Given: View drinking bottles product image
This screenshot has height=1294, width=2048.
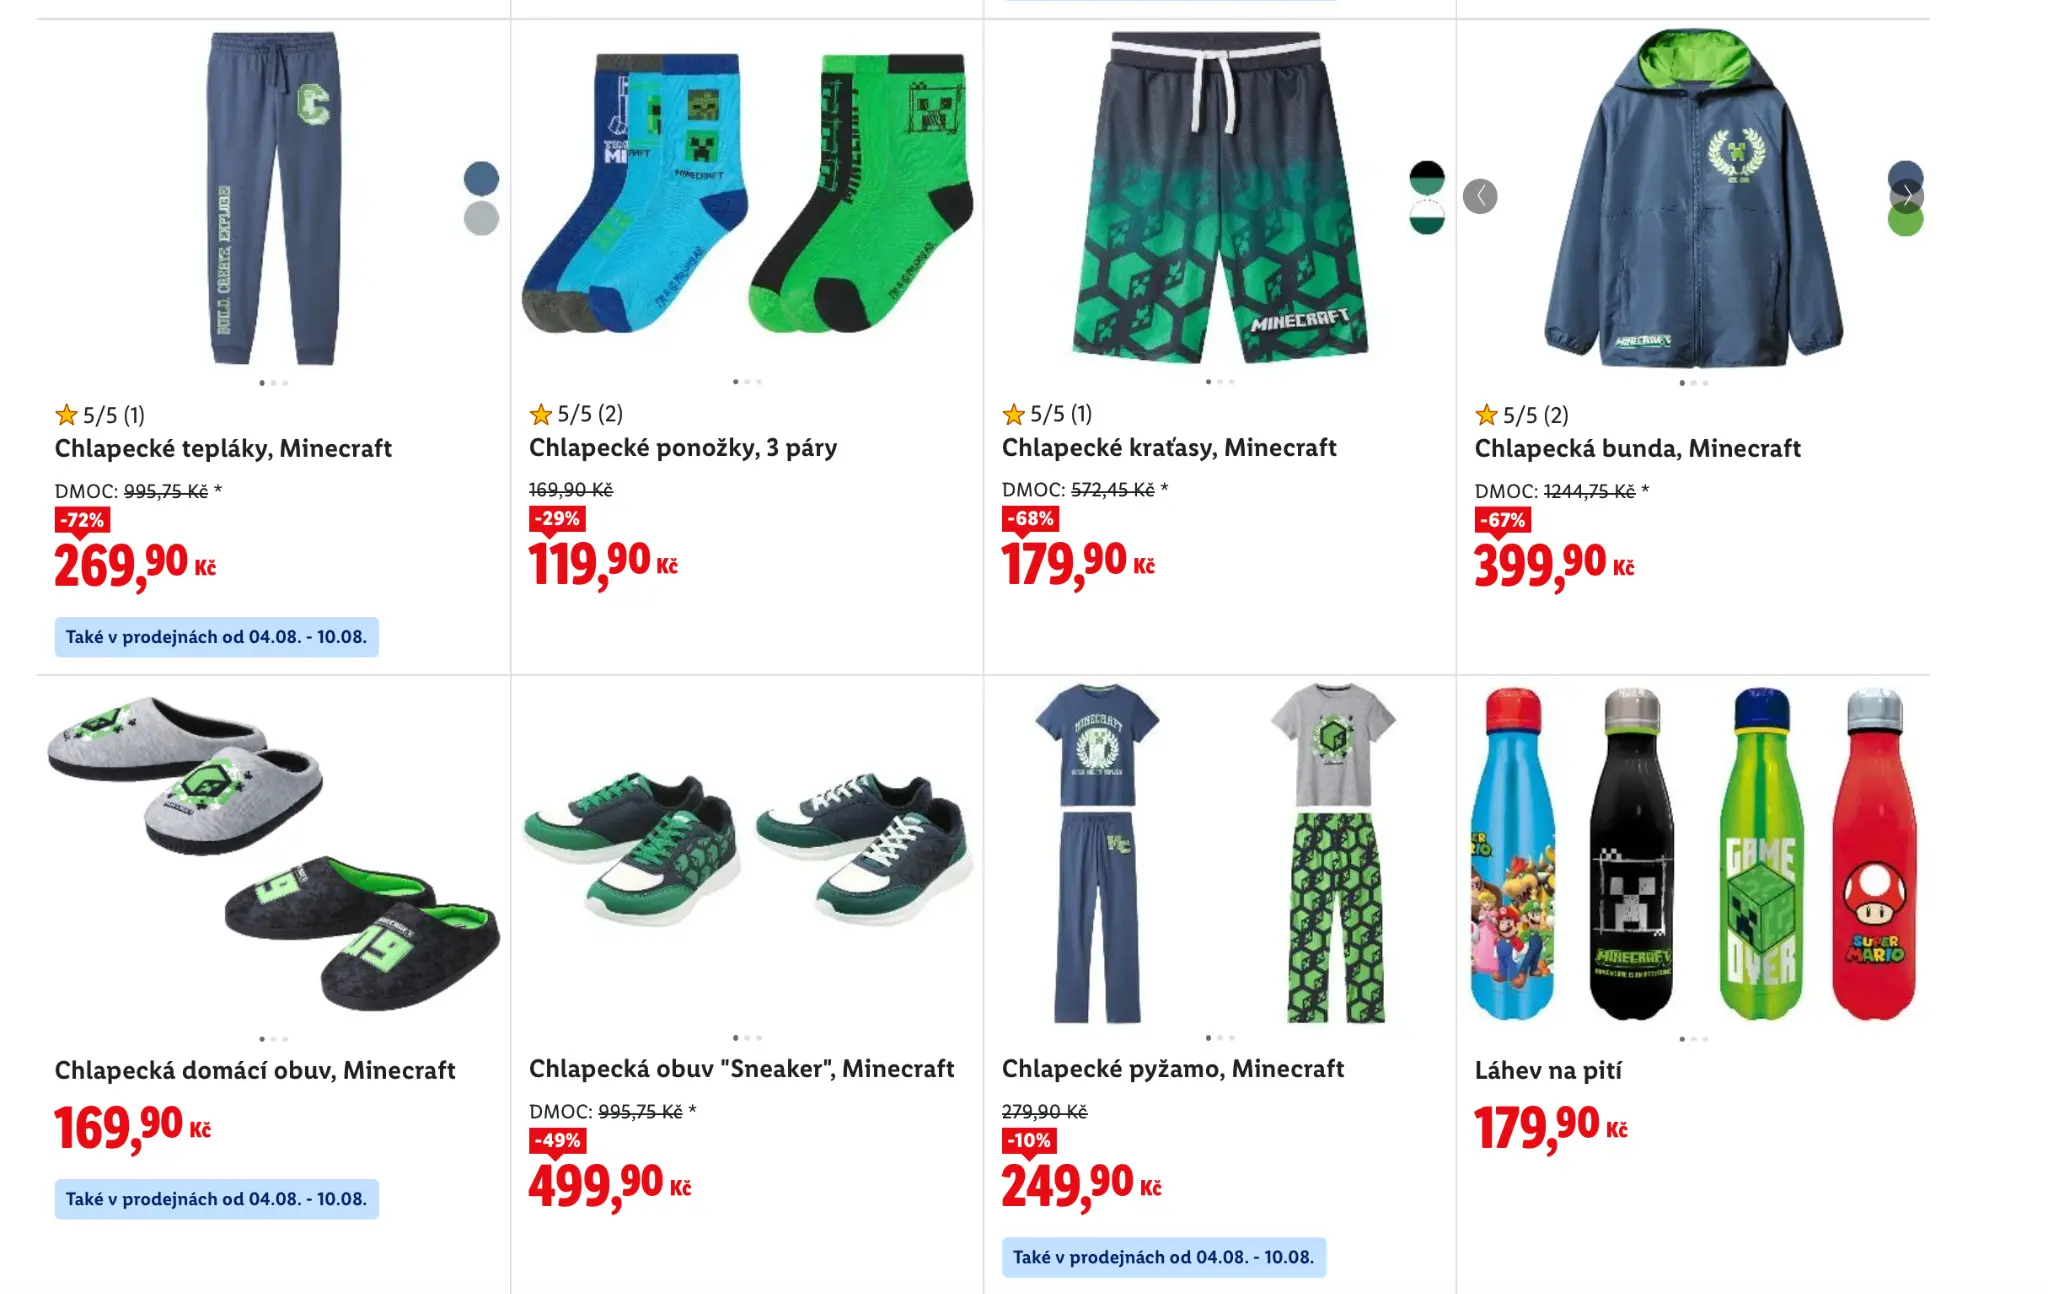Looking at the screenshot, I should tap(1693, 853).
